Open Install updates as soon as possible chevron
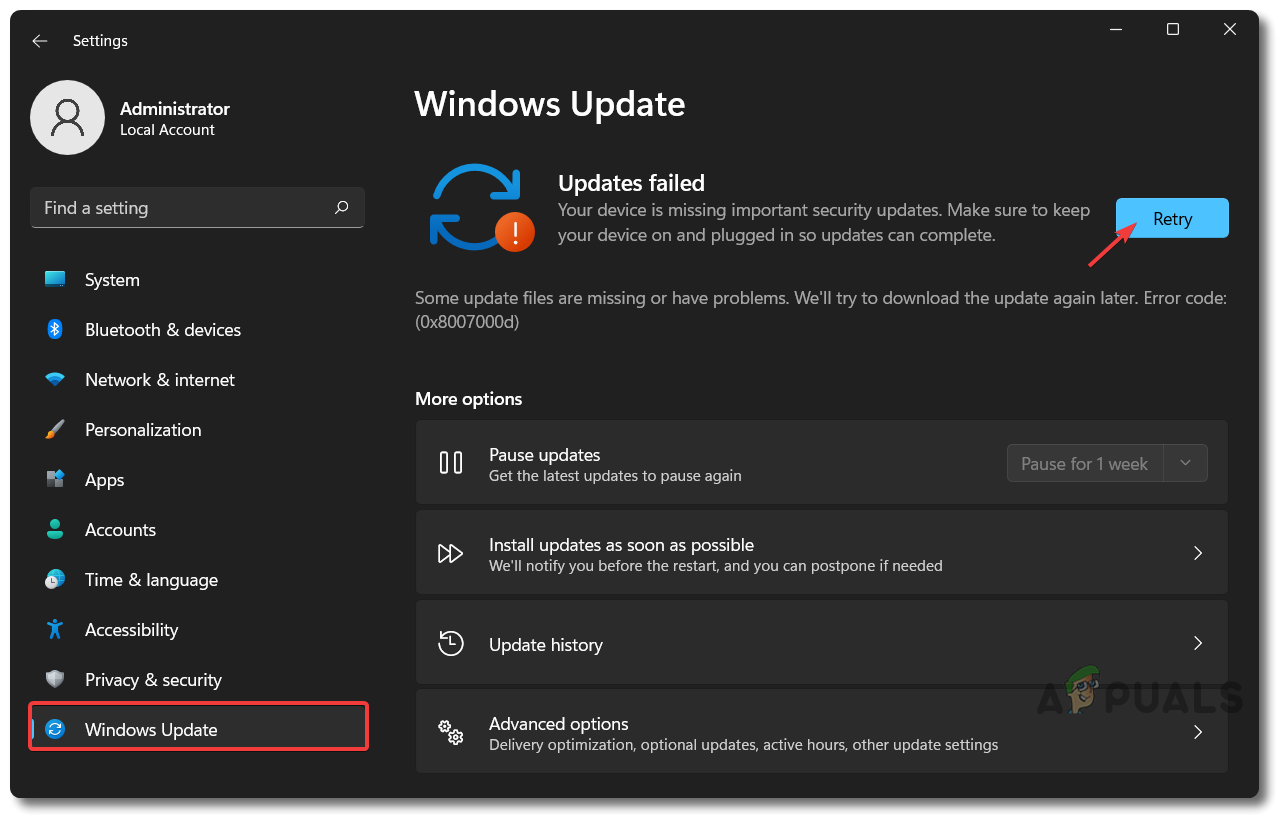1277x816 pixels. pyautogui.click(x=1197, y=553)
